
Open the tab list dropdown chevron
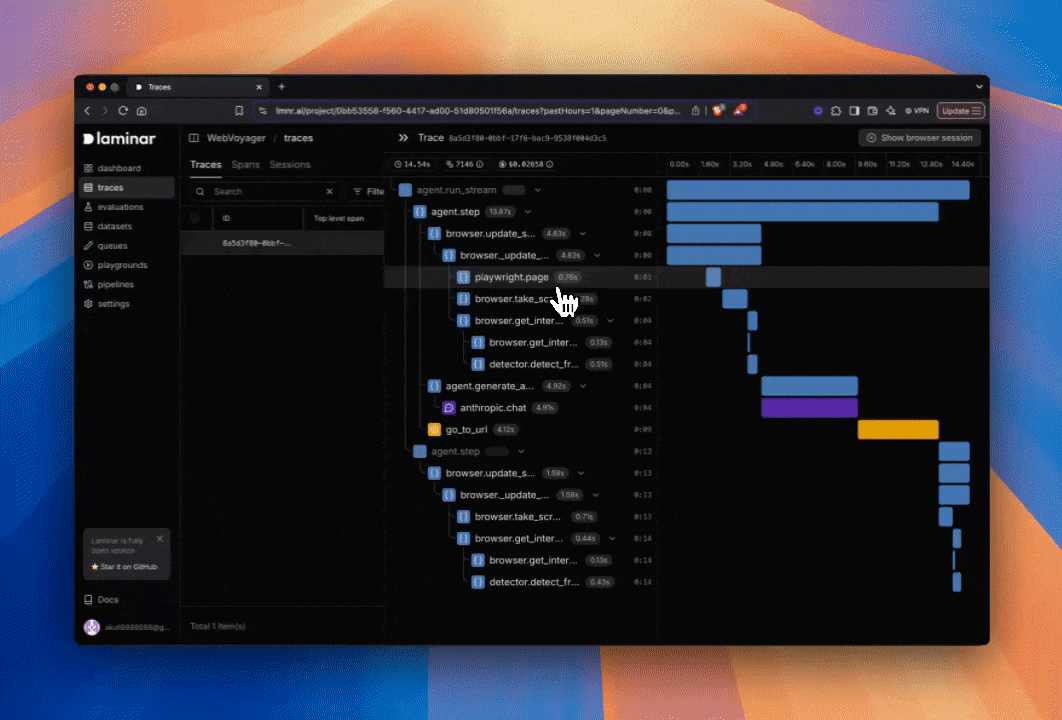979,87
